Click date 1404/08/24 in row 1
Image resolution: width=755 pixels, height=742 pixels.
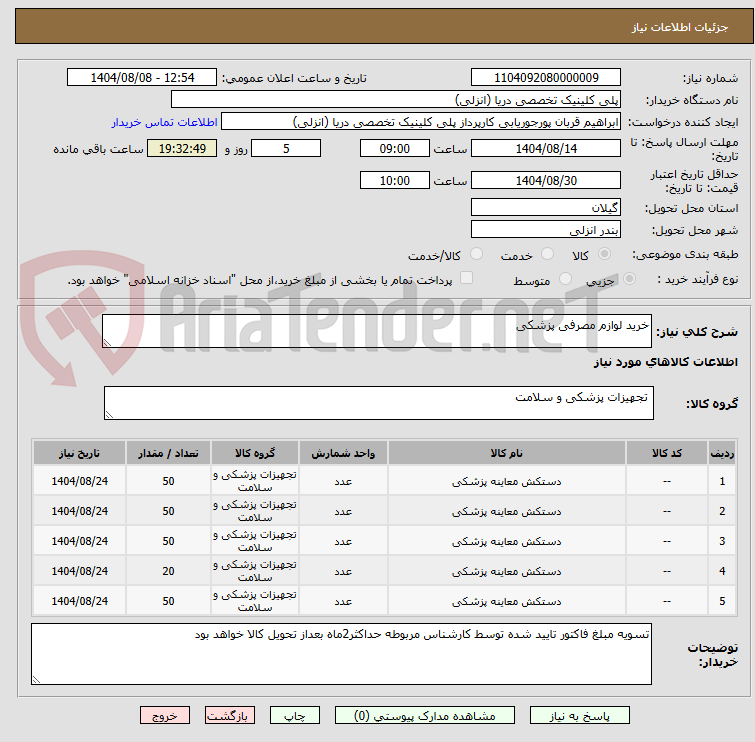79,481
